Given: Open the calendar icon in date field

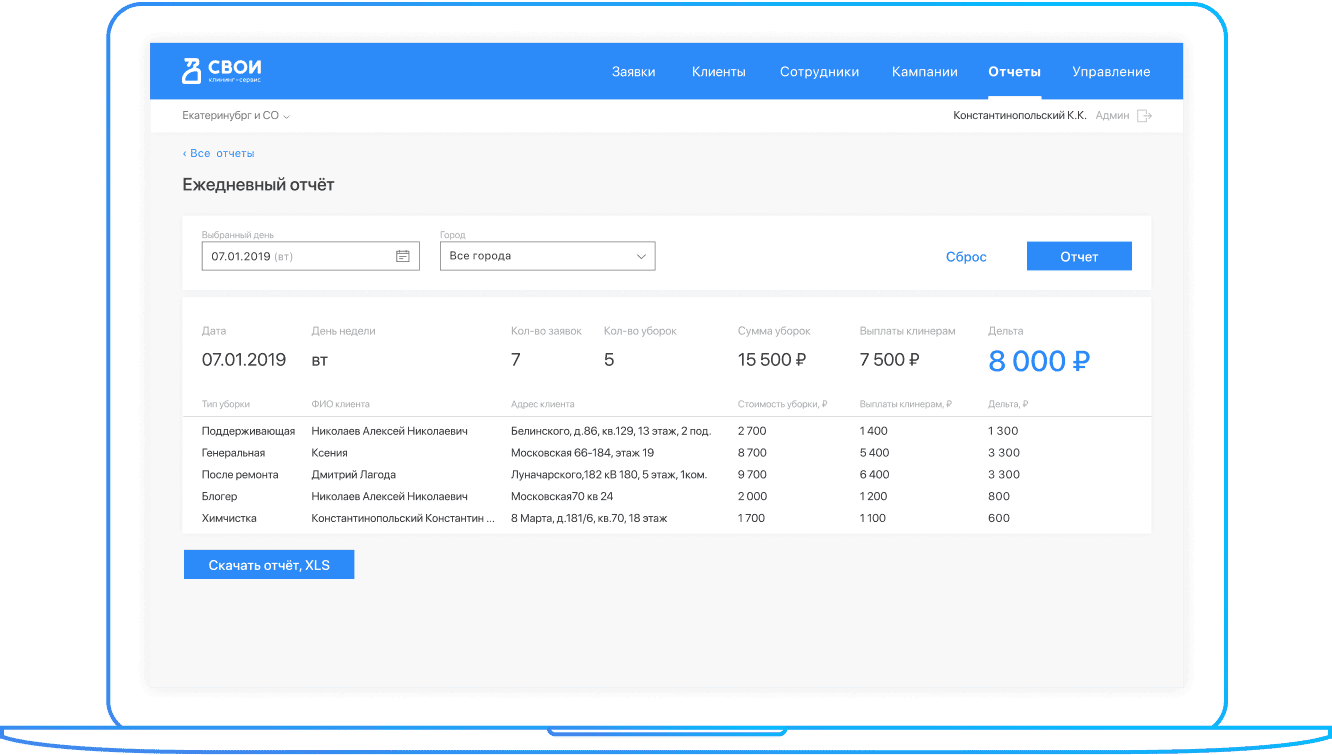Looking at the screenshot, I should point(402,256).
